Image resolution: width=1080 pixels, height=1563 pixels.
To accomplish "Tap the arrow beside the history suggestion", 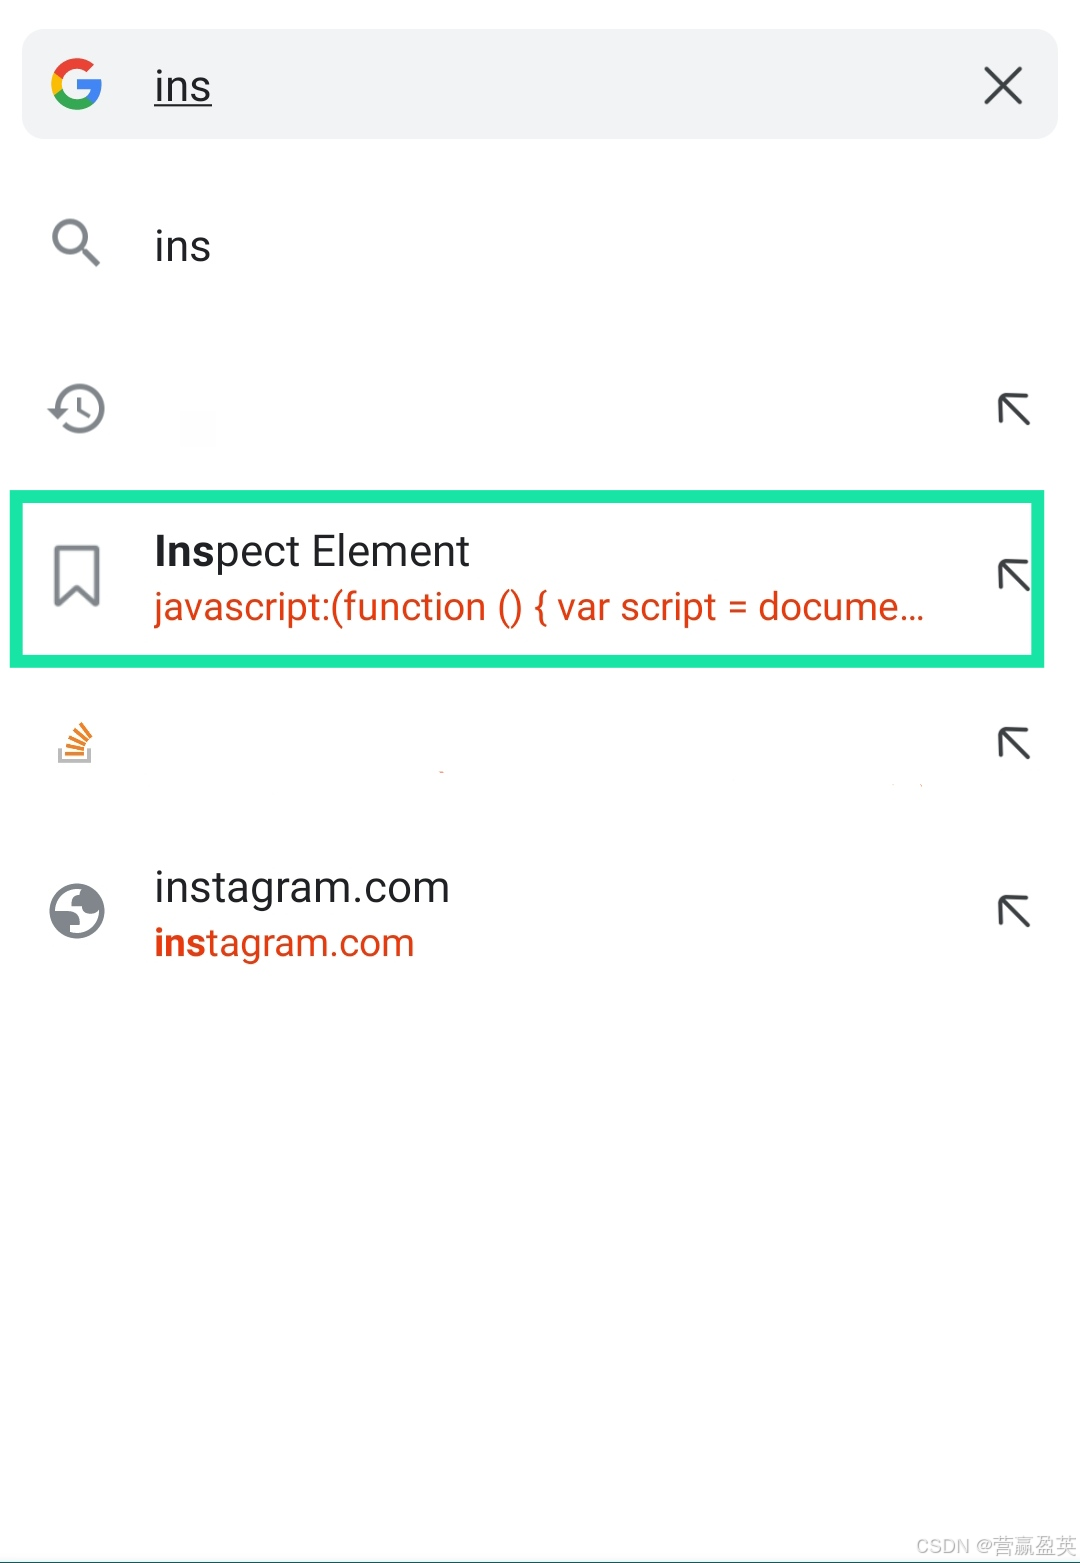I will [x=1013, y=408].
